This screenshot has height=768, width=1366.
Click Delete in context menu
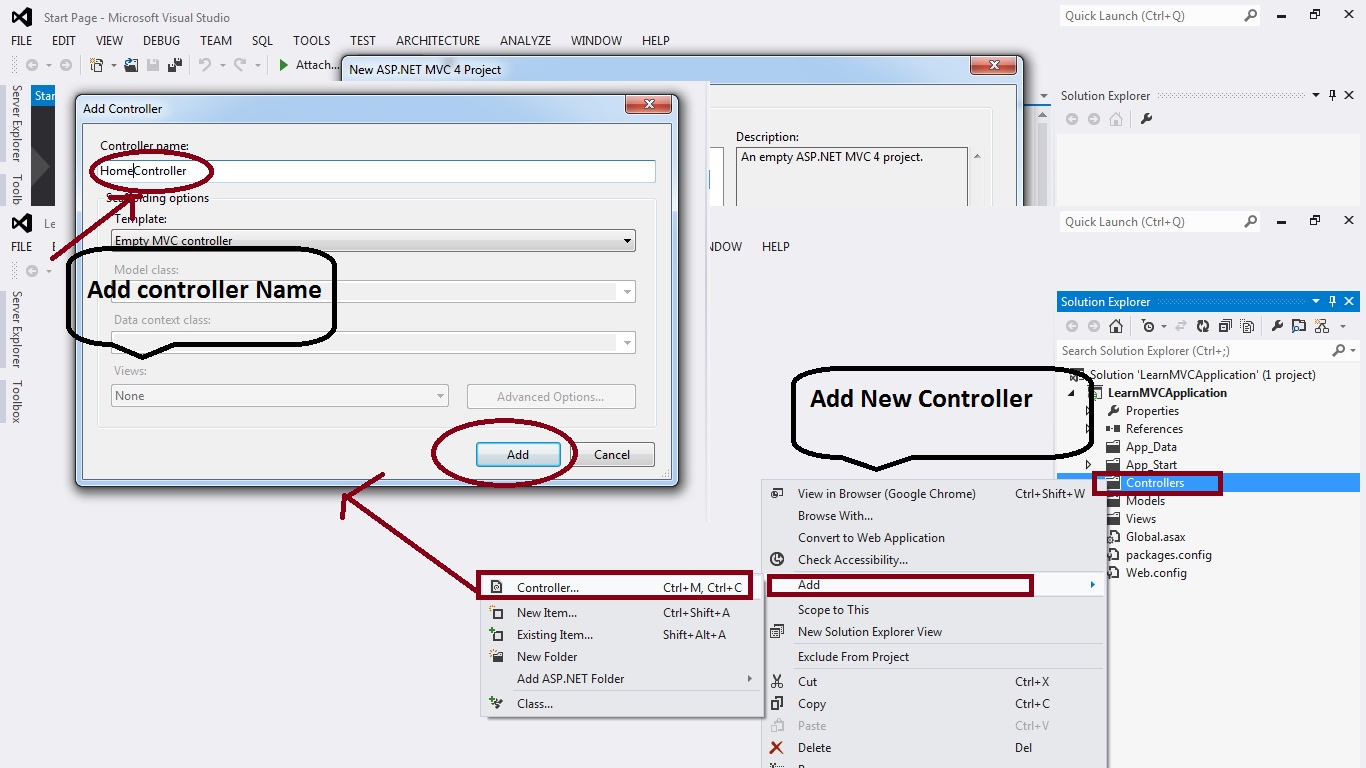coord(934,748)
